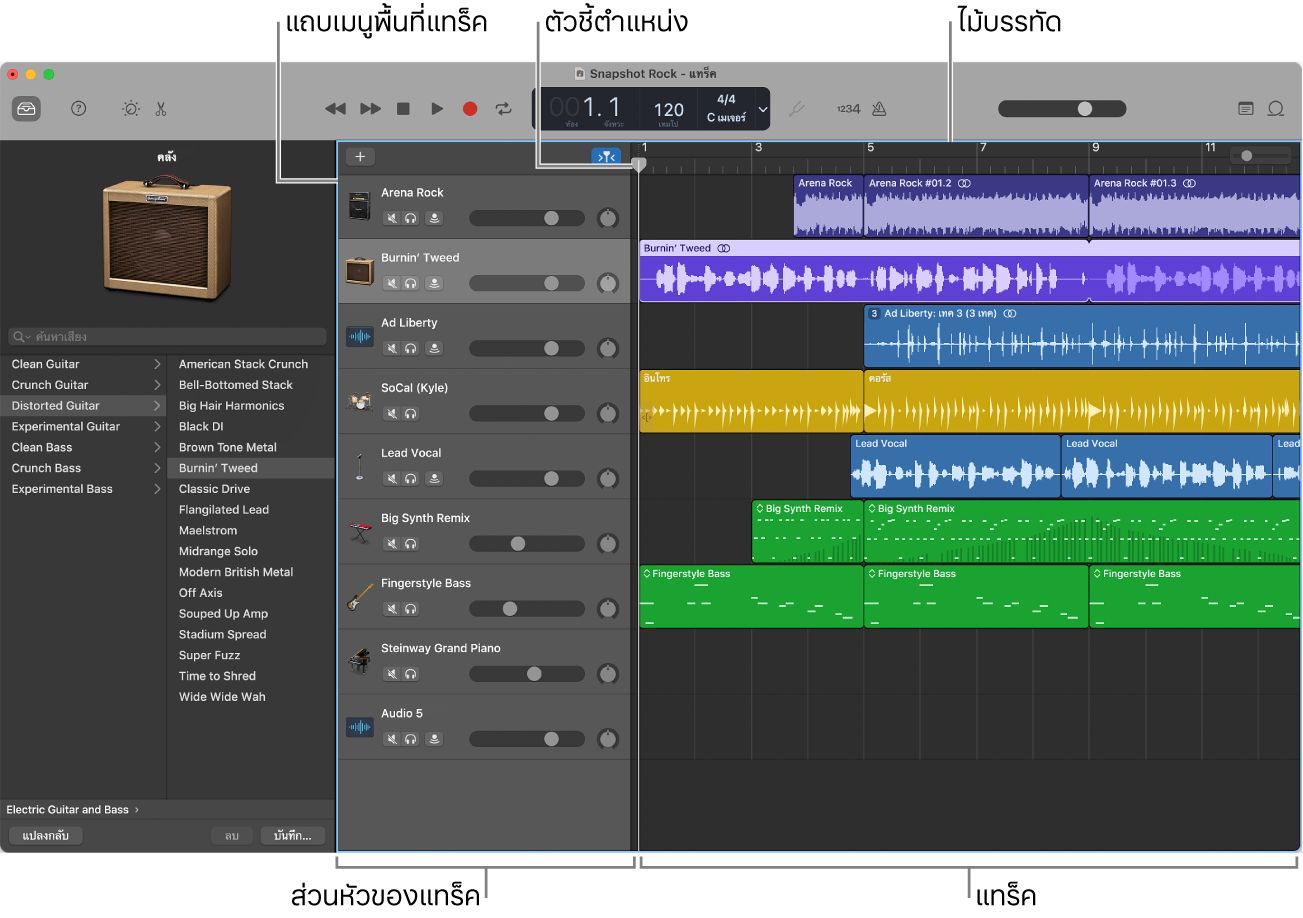The width and height of the screenshot is (1303, 918).
Task: Open the Editors scissors button
Action: click(x=160, y=109)
